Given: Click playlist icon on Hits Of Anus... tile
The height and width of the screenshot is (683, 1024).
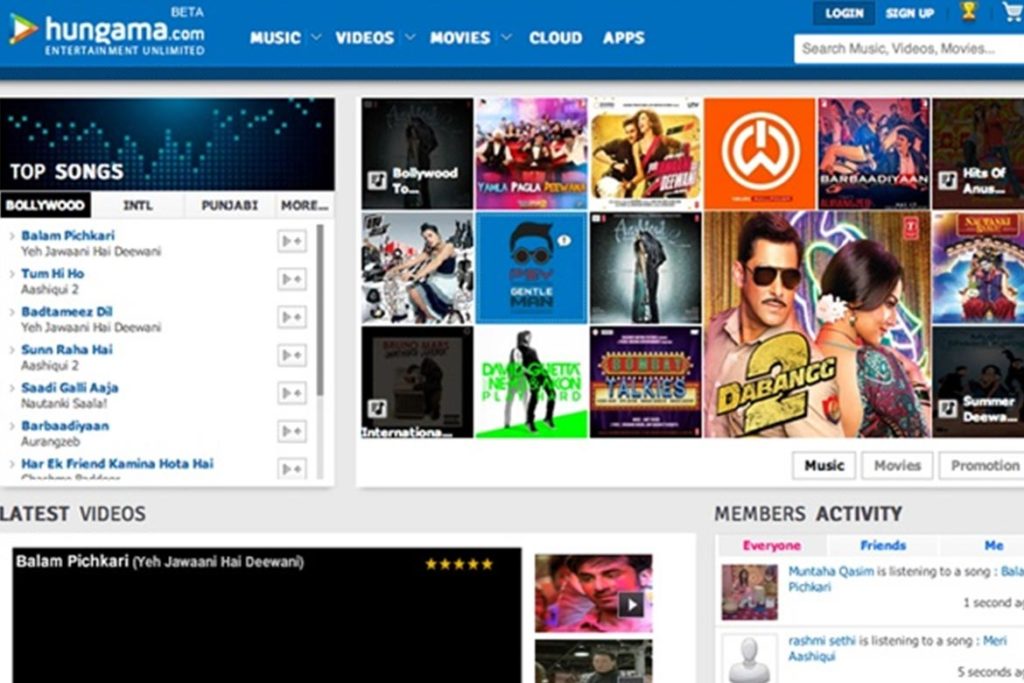Looking at the screenshot, I should coord(948,180).
